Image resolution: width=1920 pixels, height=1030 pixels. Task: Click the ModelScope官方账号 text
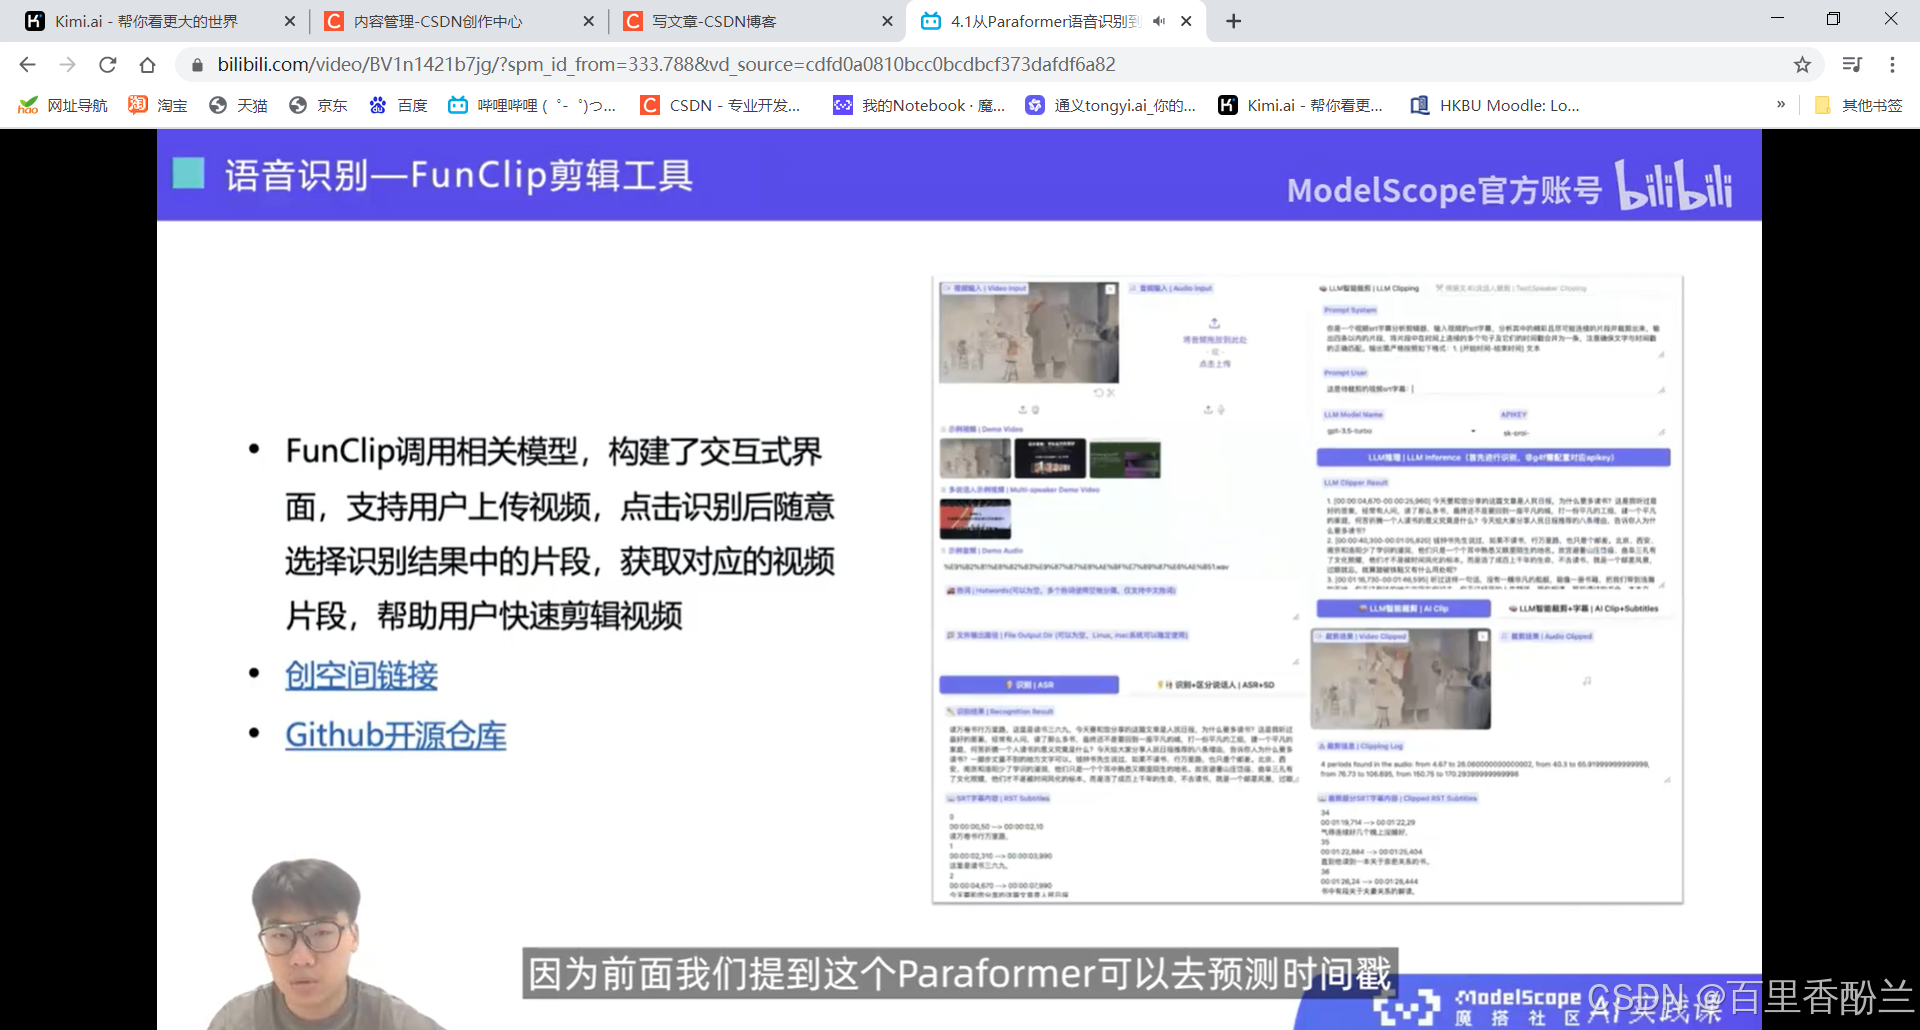pos(1444,189)
